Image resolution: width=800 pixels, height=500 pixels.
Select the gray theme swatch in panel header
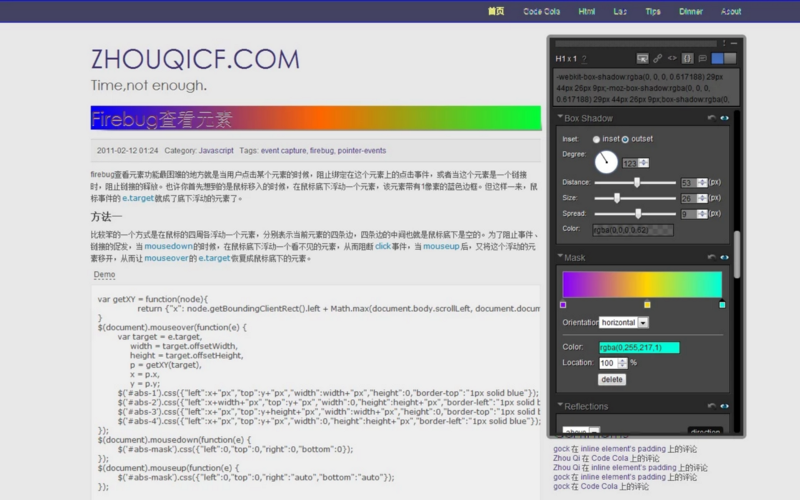coord(730,59)
